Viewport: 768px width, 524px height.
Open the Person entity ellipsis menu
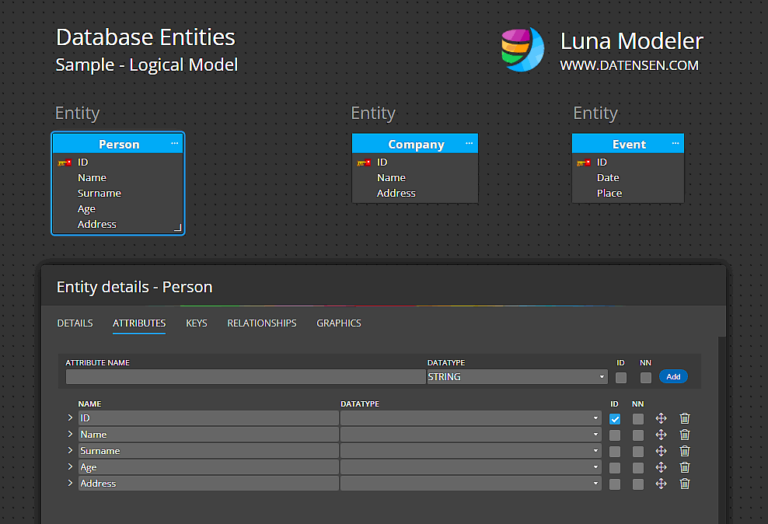[175, 144]
